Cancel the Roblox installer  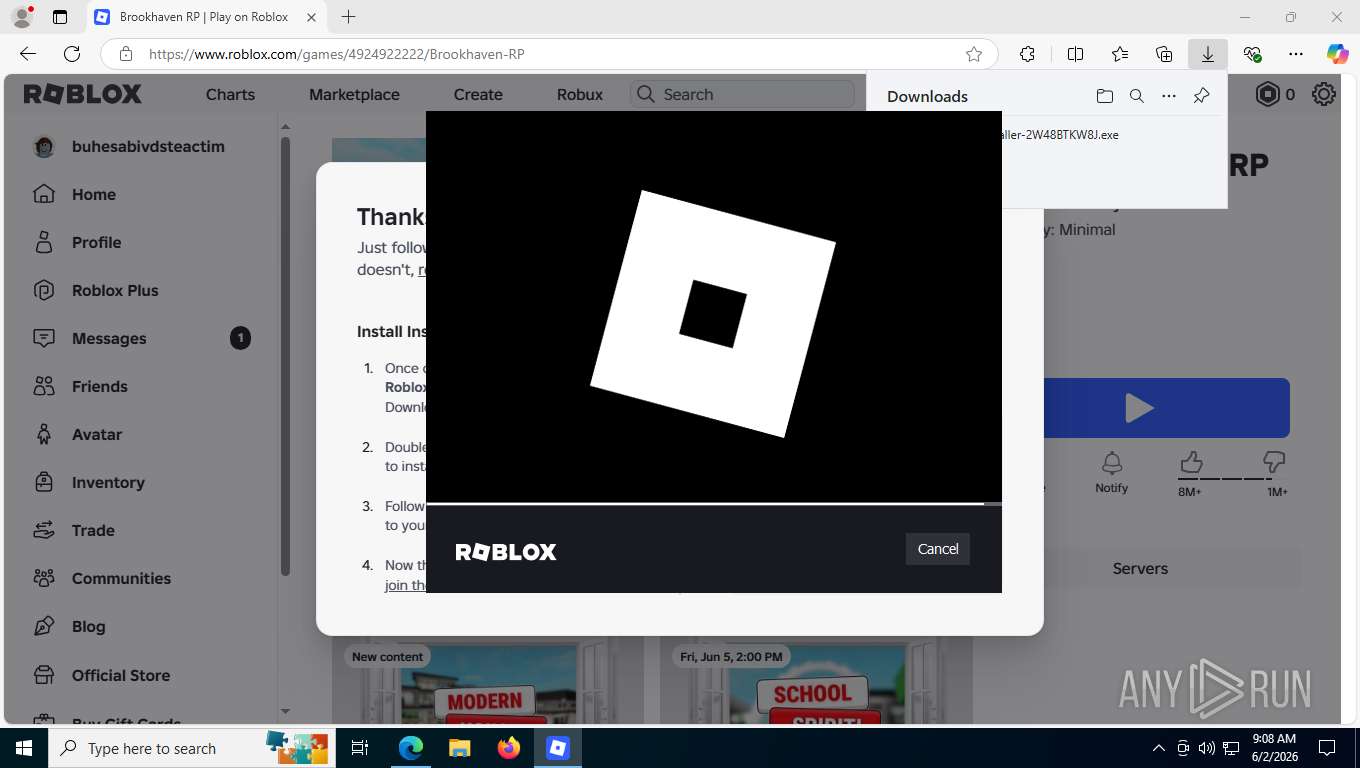(938, 549)
